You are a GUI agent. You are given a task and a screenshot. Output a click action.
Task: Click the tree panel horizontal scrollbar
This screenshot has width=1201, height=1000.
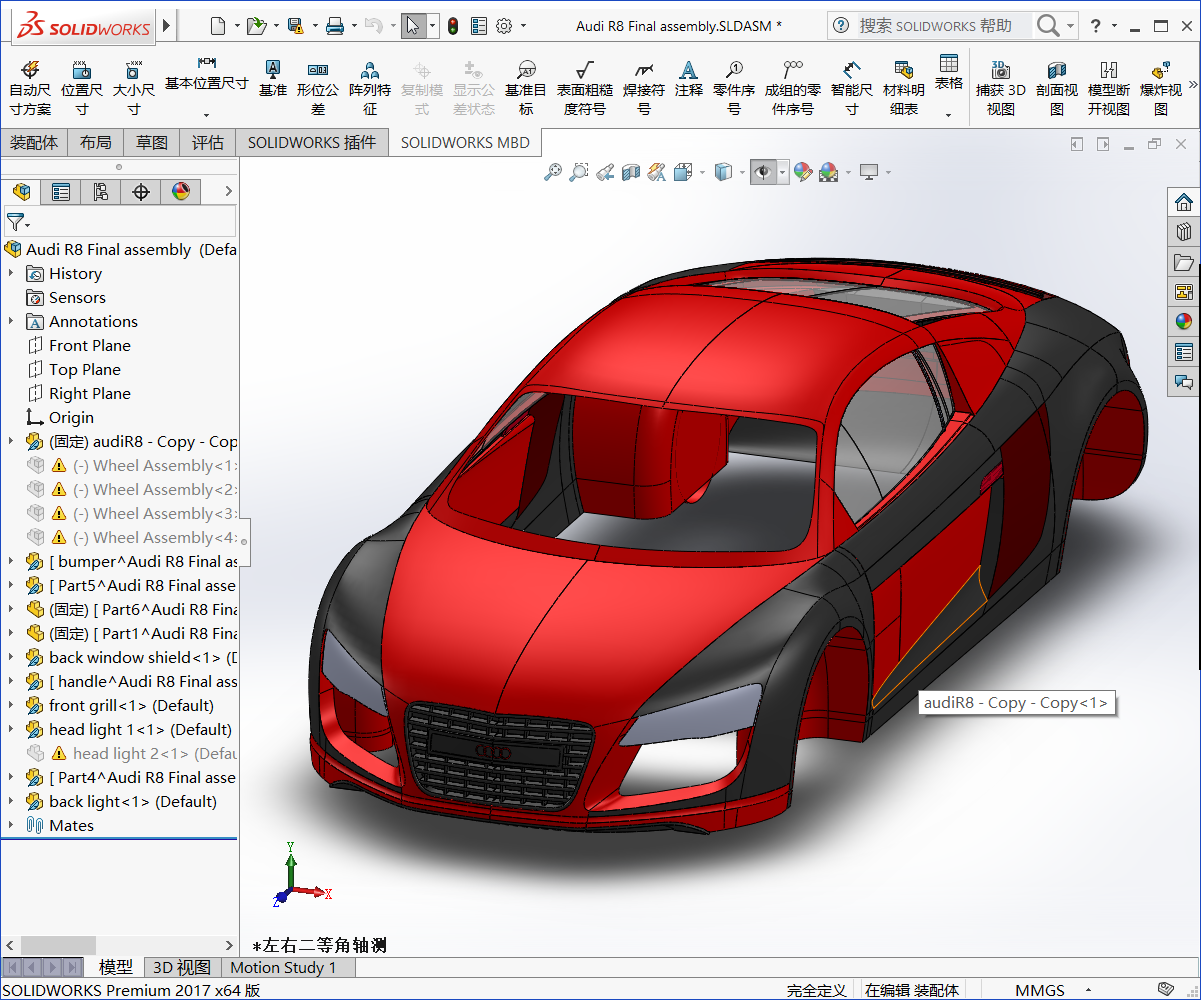tap(60, 945)
